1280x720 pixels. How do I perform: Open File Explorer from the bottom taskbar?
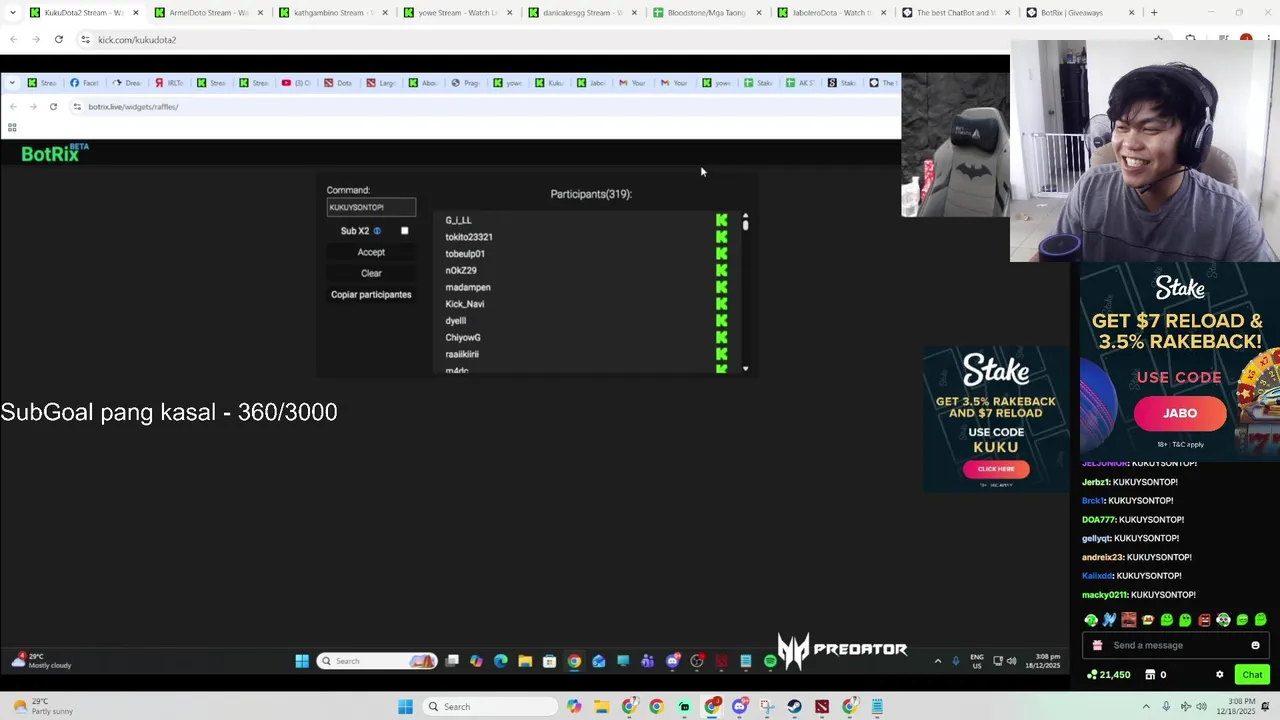click(601, 707)
